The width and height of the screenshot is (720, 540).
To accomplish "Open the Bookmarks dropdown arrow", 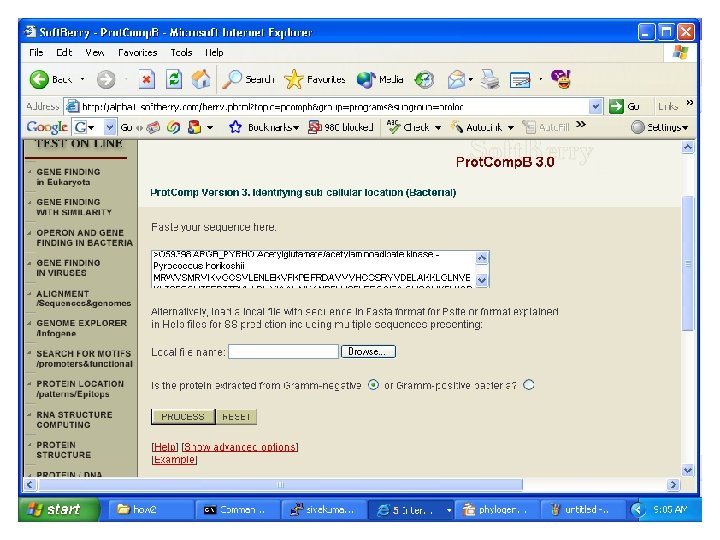I will click(x=296, y=128).
